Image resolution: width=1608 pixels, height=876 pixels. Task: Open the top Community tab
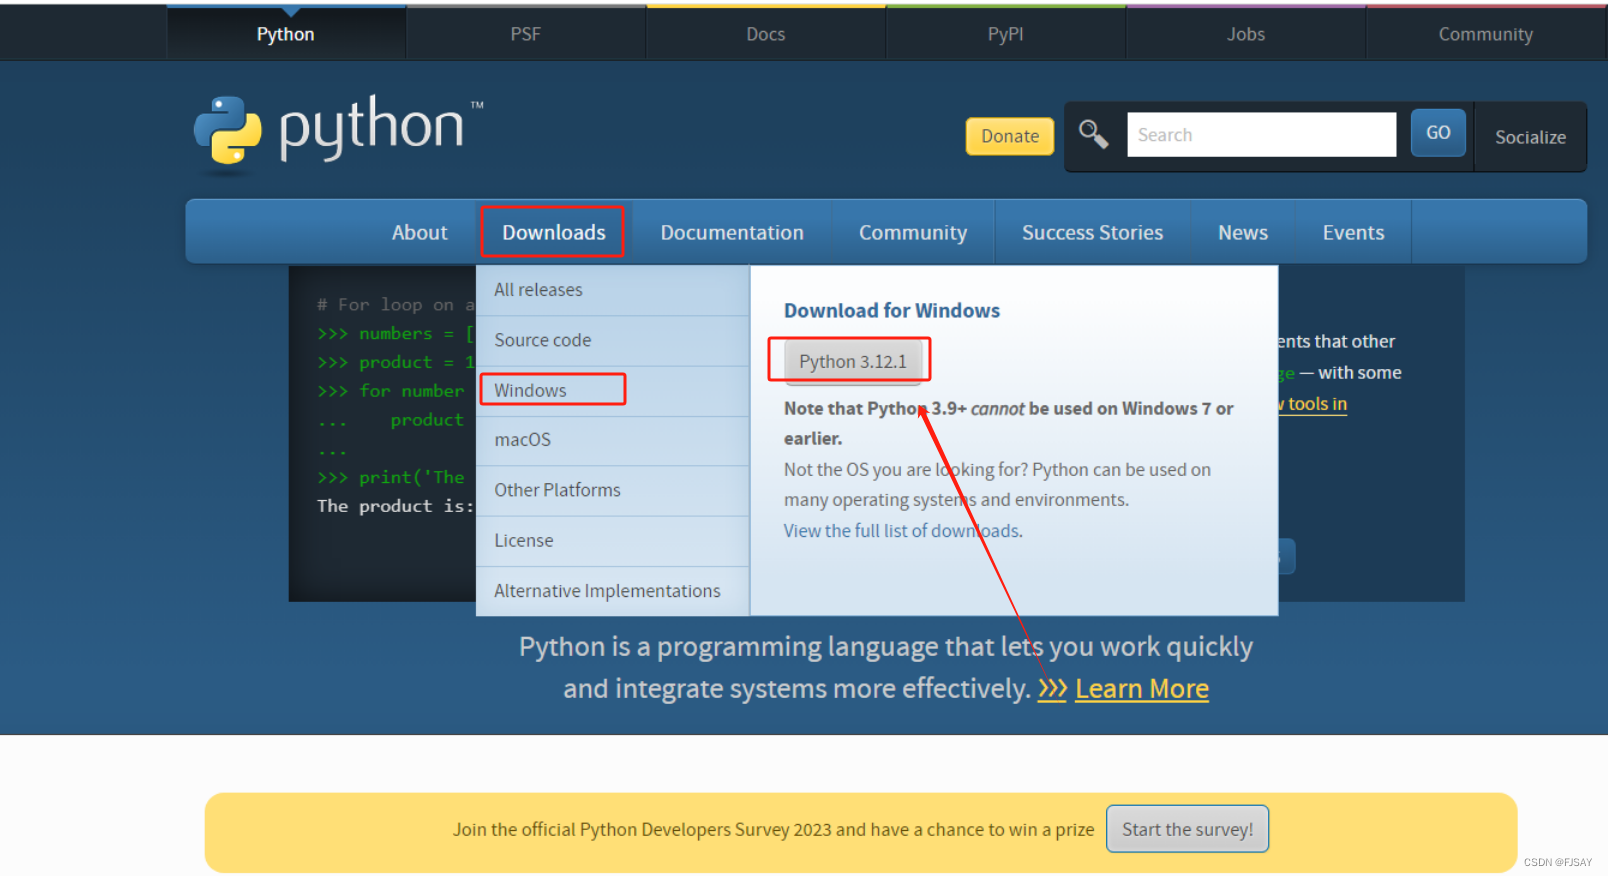1486,34
